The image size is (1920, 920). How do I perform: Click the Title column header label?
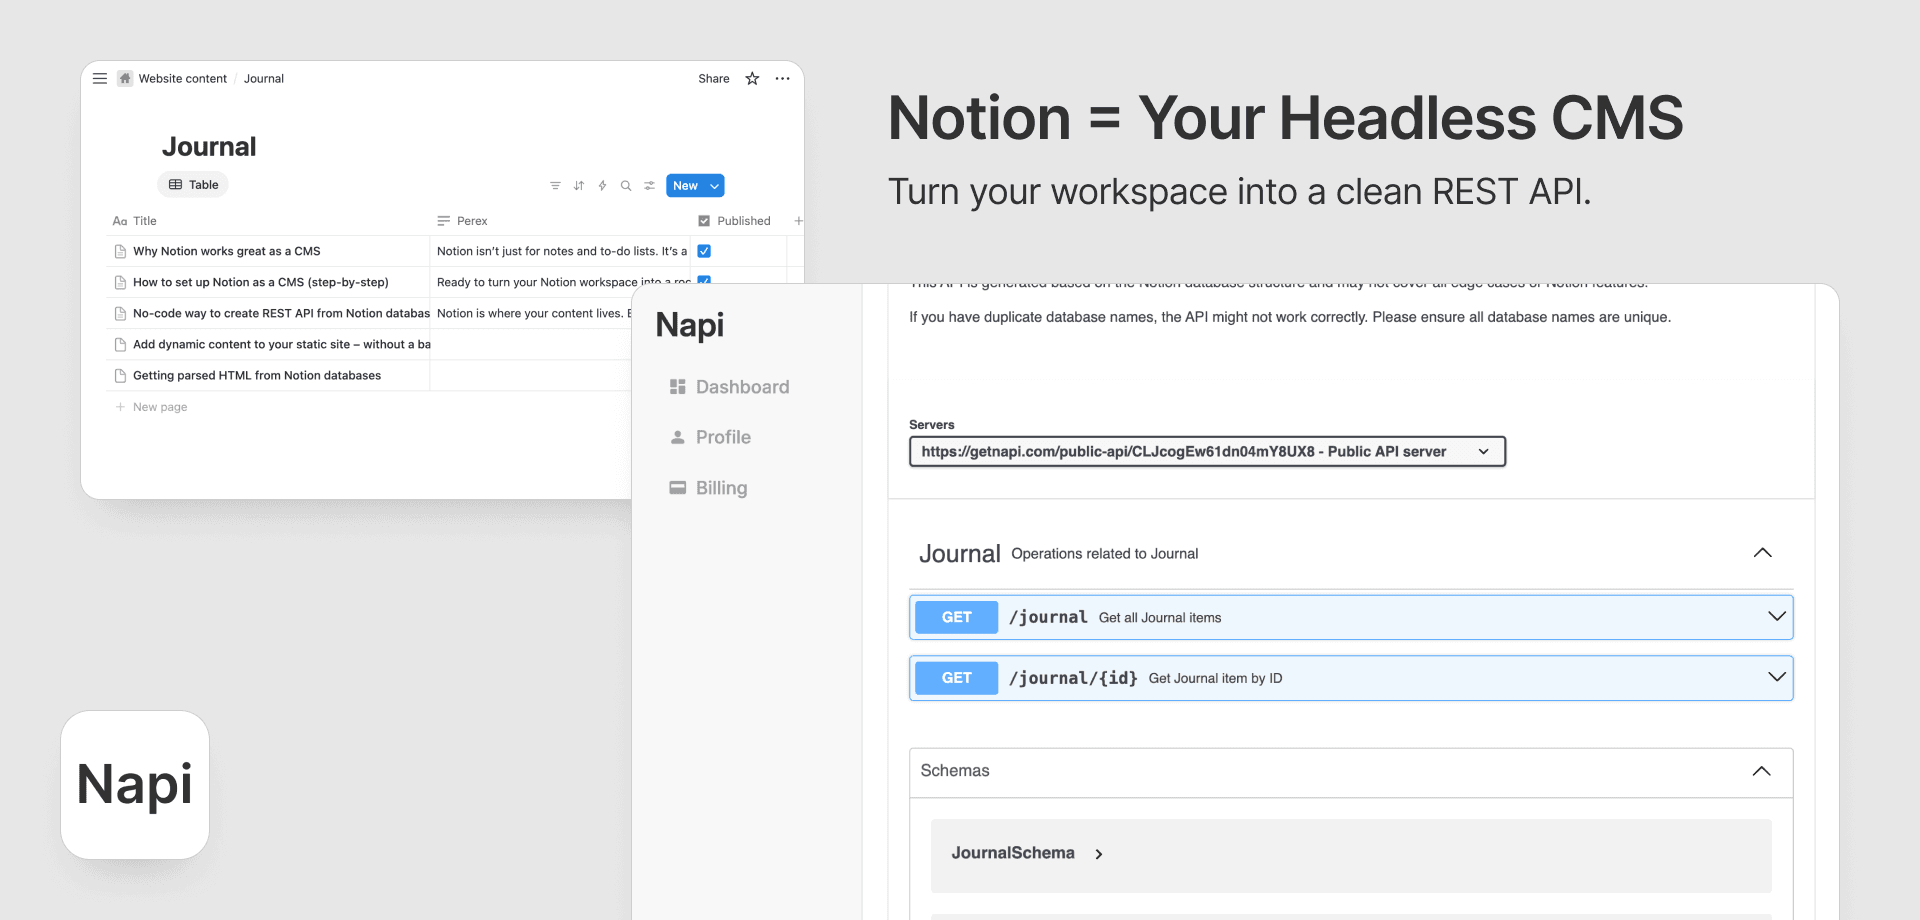[145, 221]
